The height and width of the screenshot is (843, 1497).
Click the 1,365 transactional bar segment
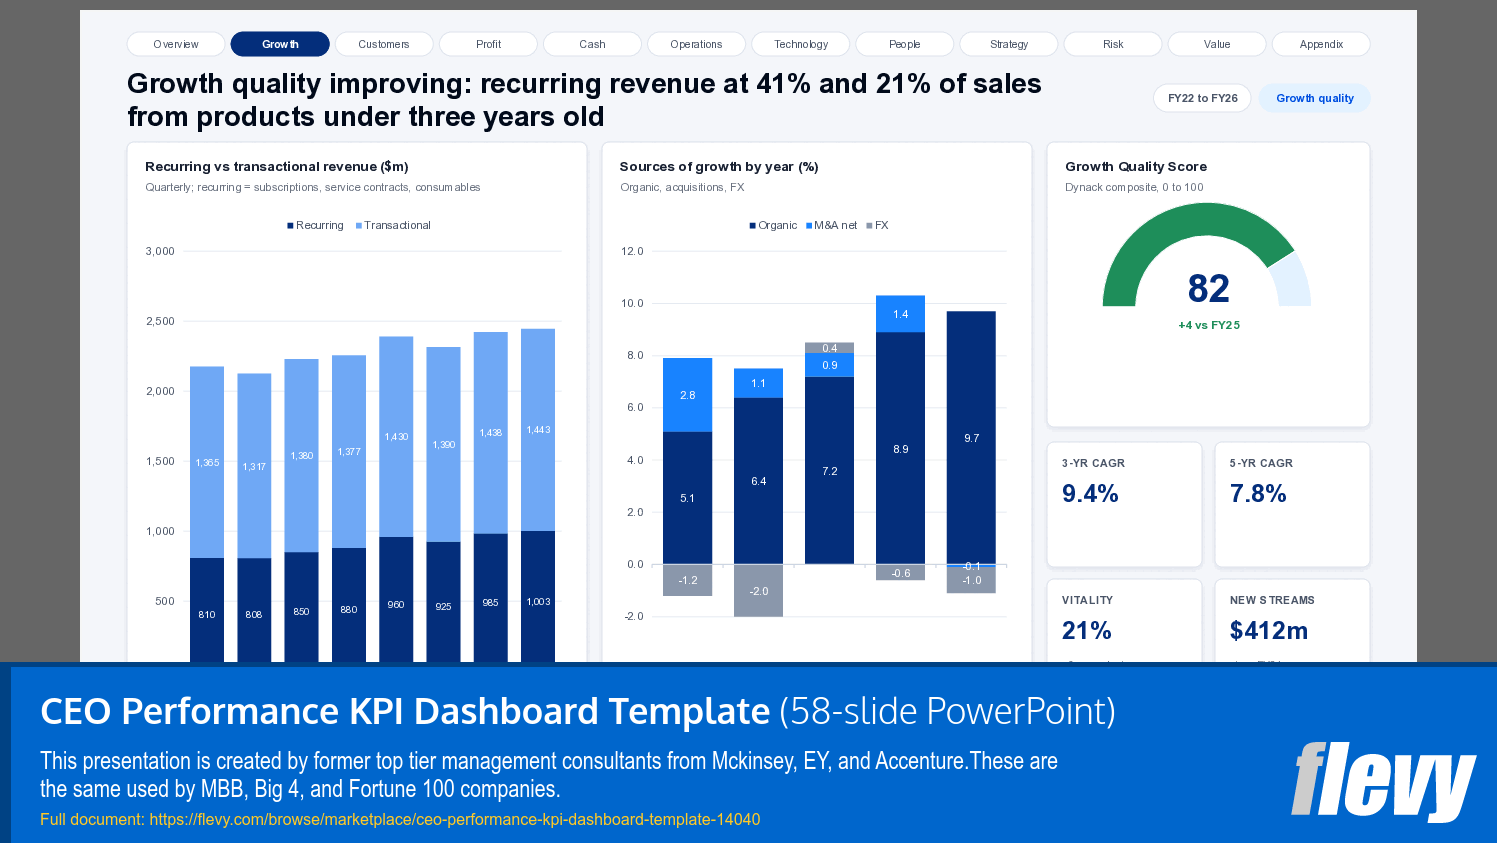point(207,462)
